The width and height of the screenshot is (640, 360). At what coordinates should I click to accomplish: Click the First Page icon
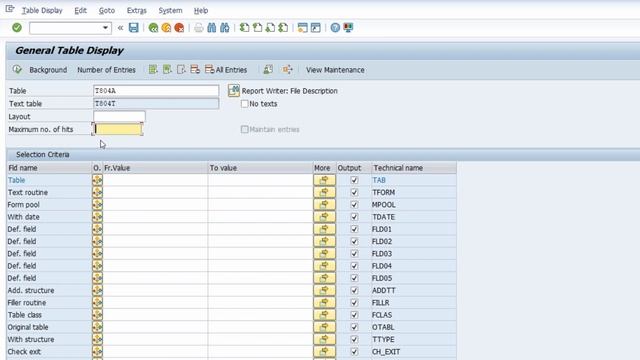click(244, 28)
